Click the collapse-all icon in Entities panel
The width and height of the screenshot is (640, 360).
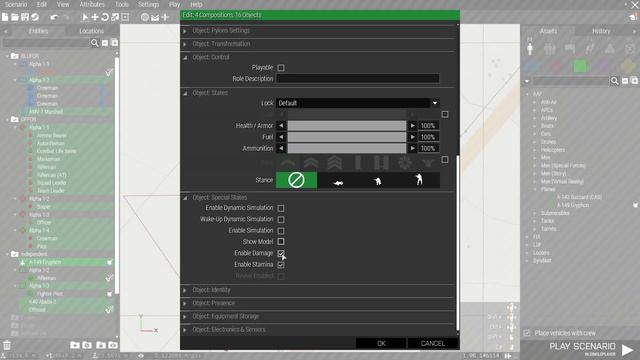(105, 43)
